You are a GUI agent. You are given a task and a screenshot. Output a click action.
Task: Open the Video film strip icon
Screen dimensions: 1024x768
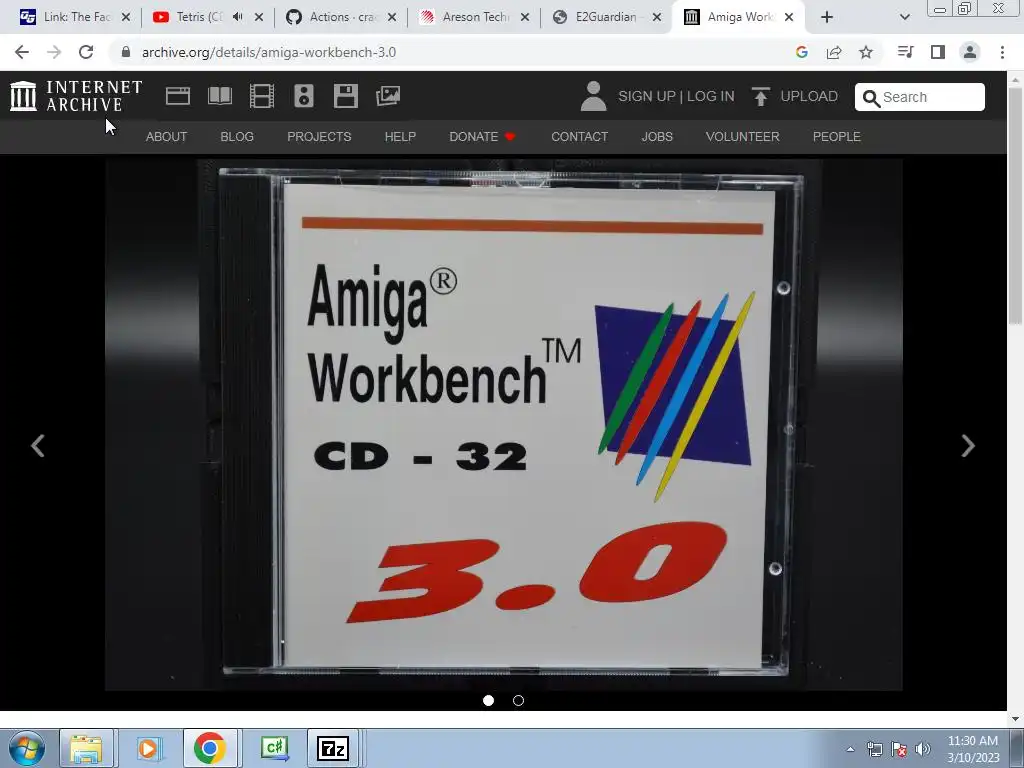point(262,96)
